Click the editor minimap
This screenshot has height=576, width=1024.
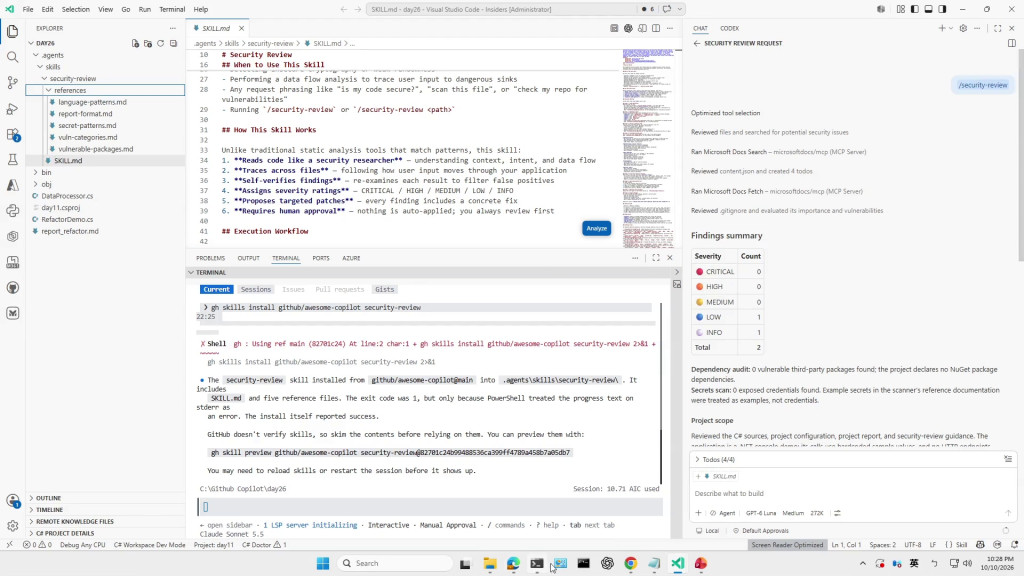648,148
